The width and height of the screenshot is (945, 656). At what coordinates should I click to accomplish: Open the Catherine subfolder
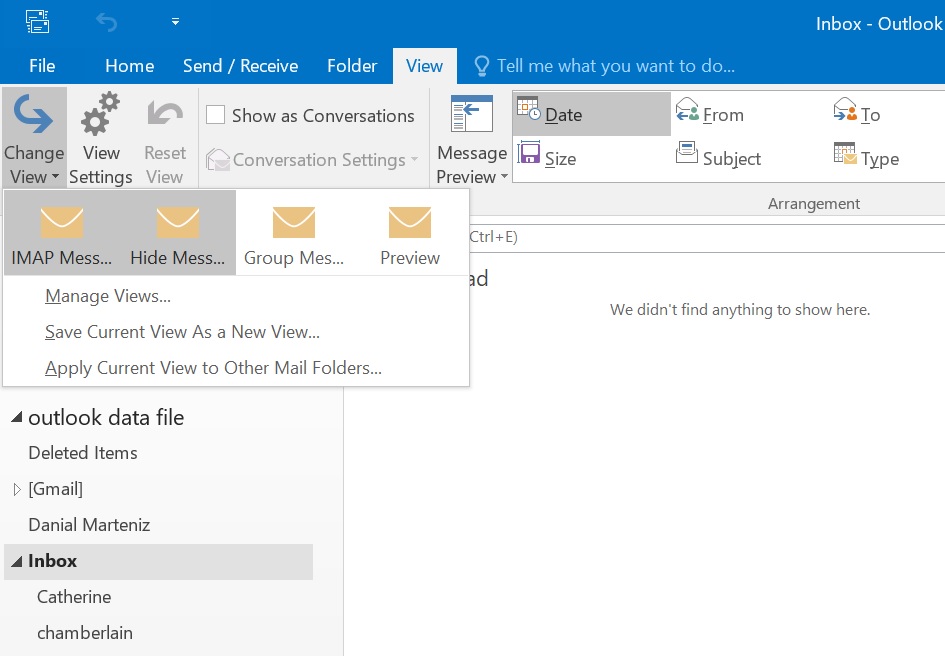(74, 597)
